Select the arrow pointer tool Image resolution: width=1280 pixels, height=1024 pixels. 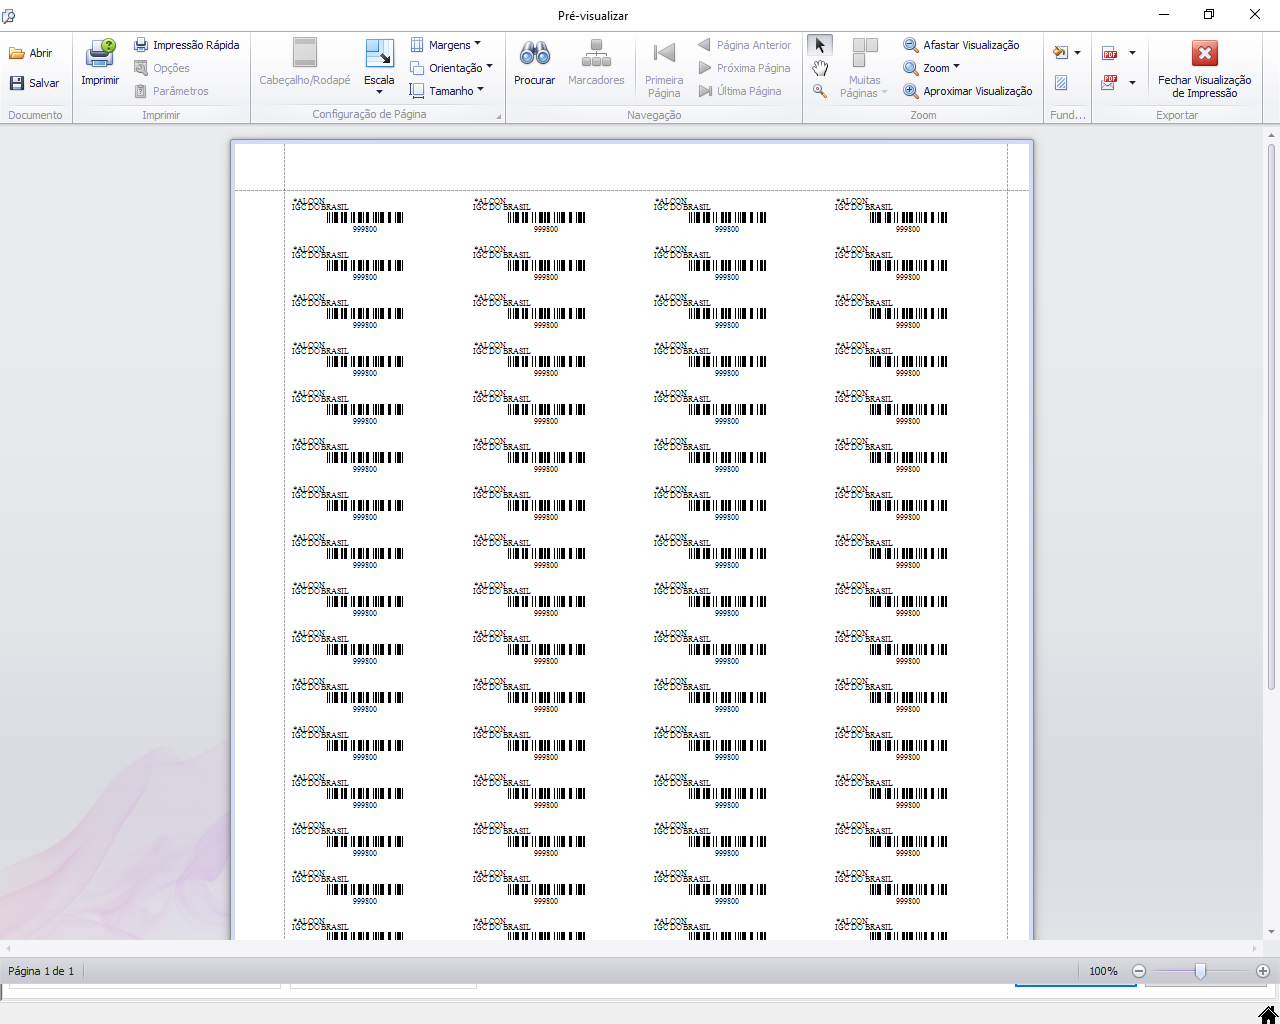pyautogui.click(x=820, y=45)
